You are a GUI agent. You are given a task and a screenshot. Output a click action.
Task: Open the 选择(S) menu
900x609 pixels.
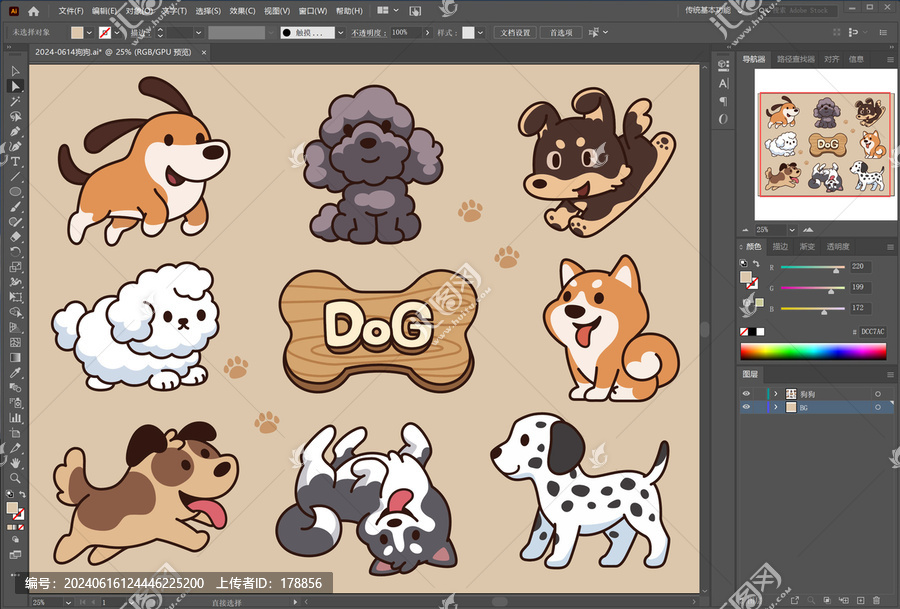click(x=208, y=11)
